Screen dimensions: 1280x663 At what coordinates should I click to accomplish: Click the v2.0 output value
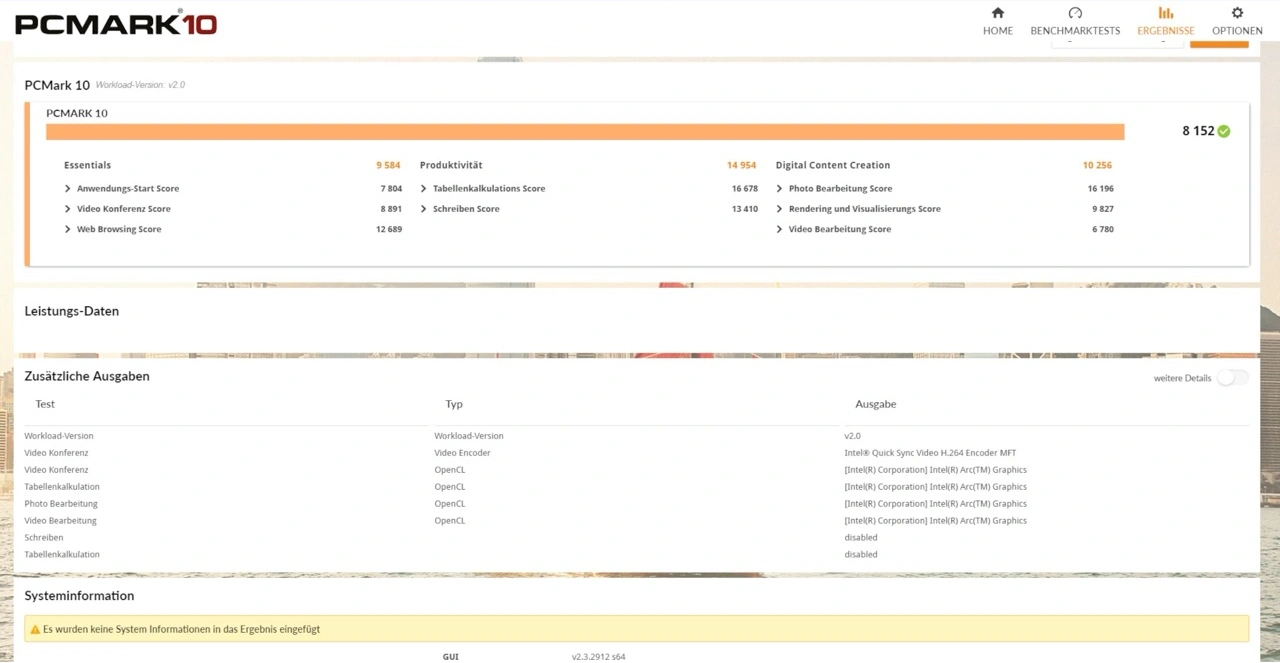coord(852,436)
